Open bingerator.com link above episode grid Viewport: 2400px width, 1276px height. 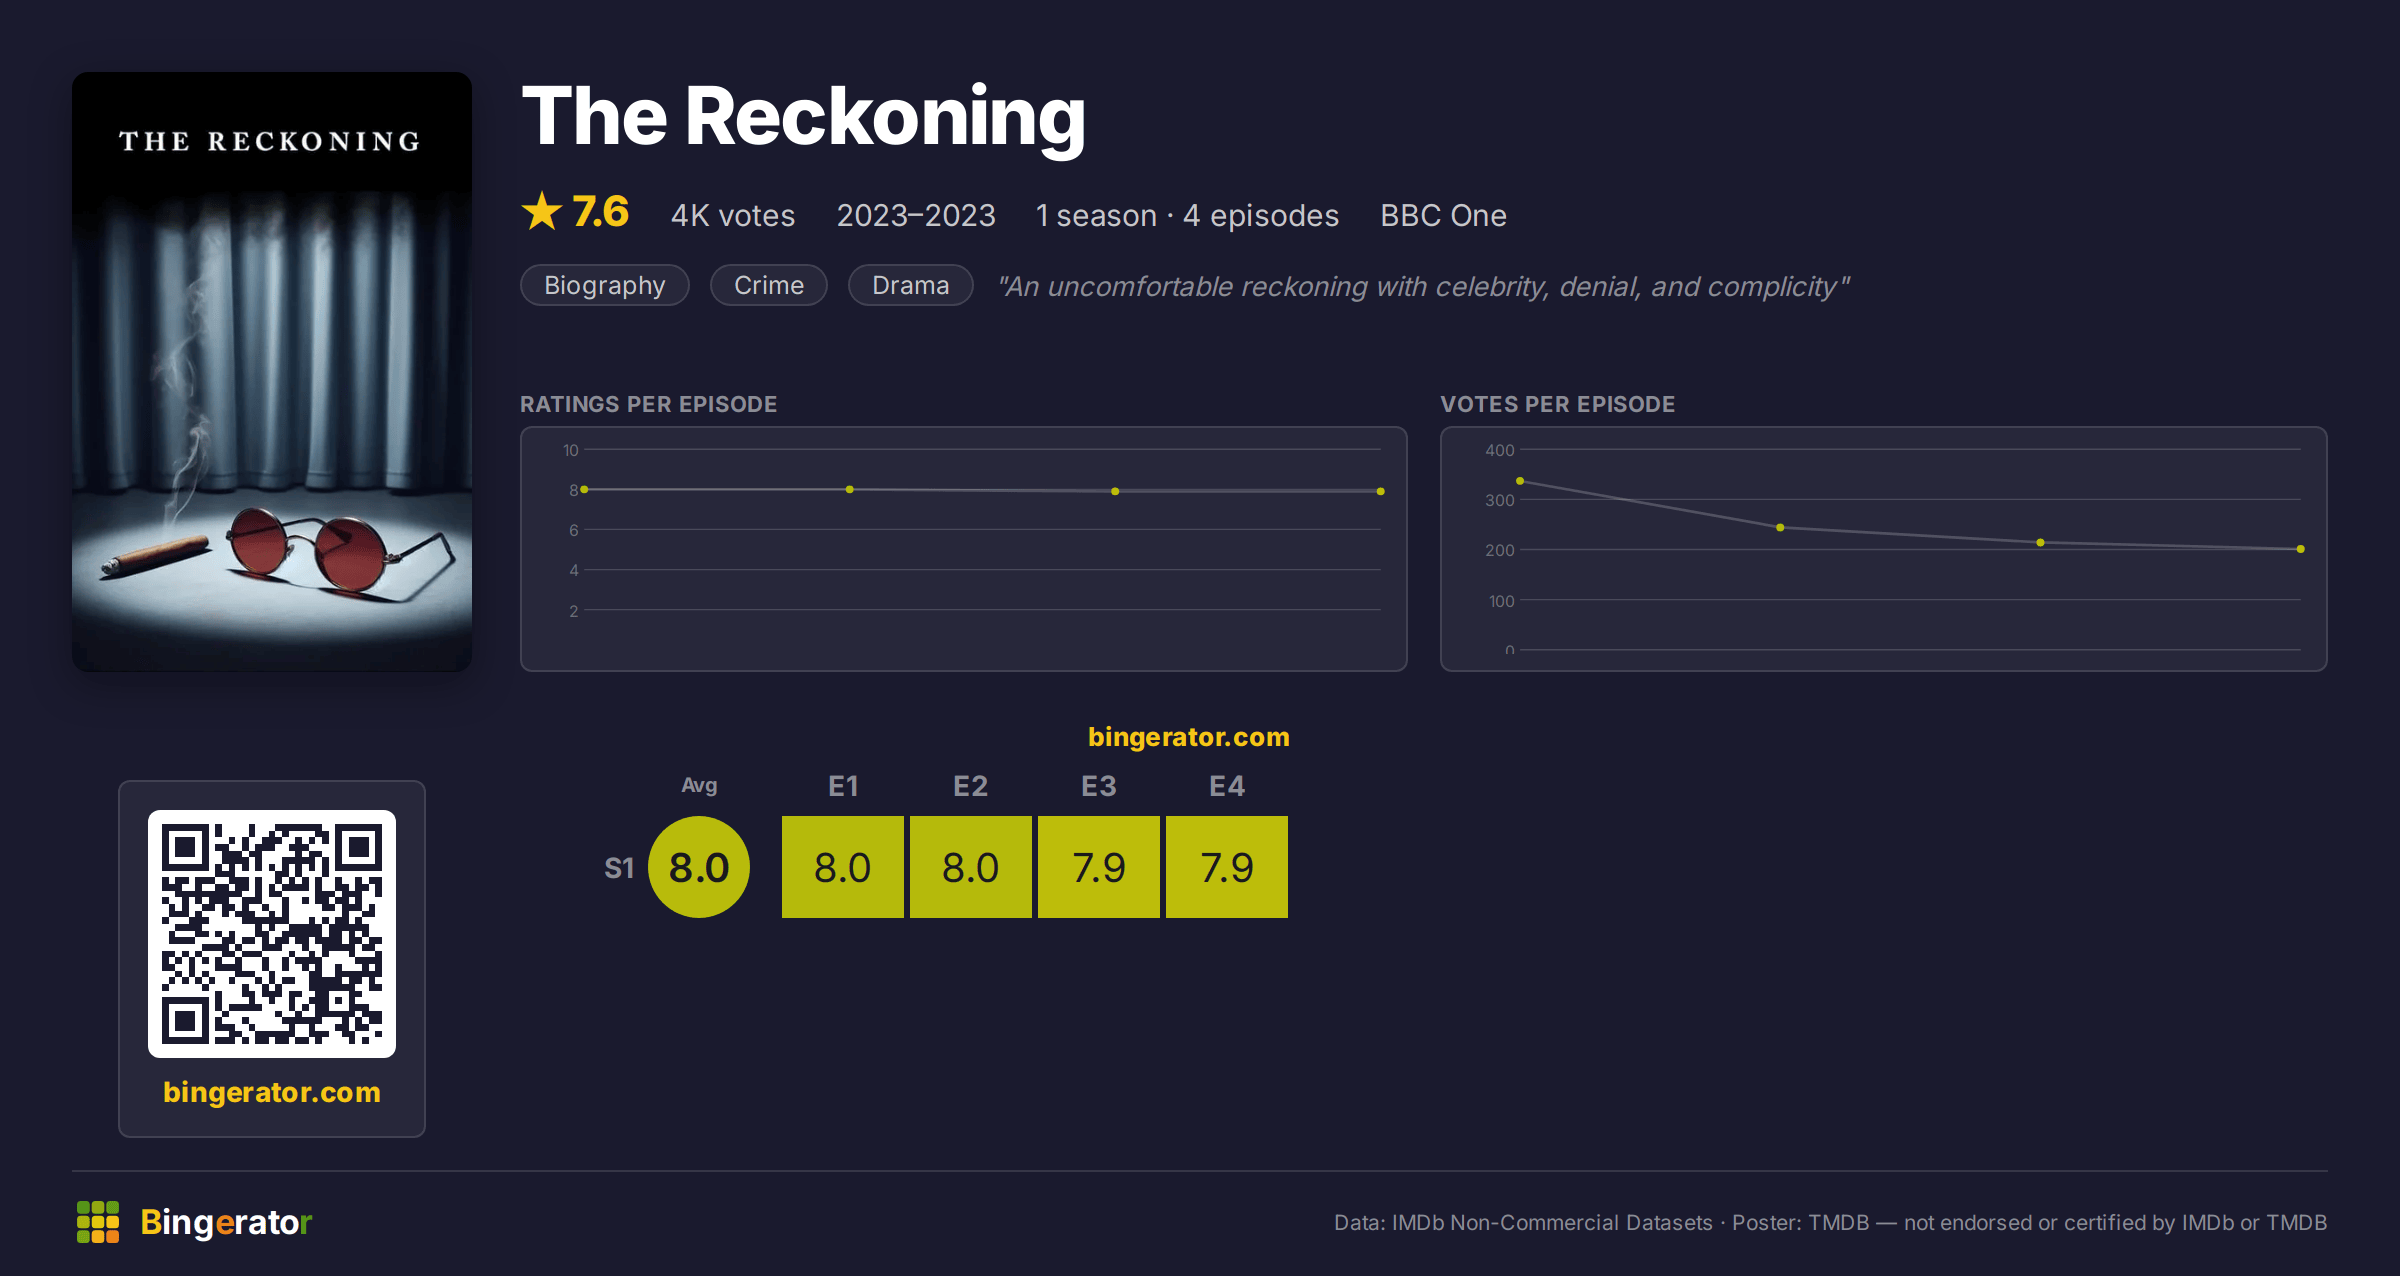pos(1189,737)
